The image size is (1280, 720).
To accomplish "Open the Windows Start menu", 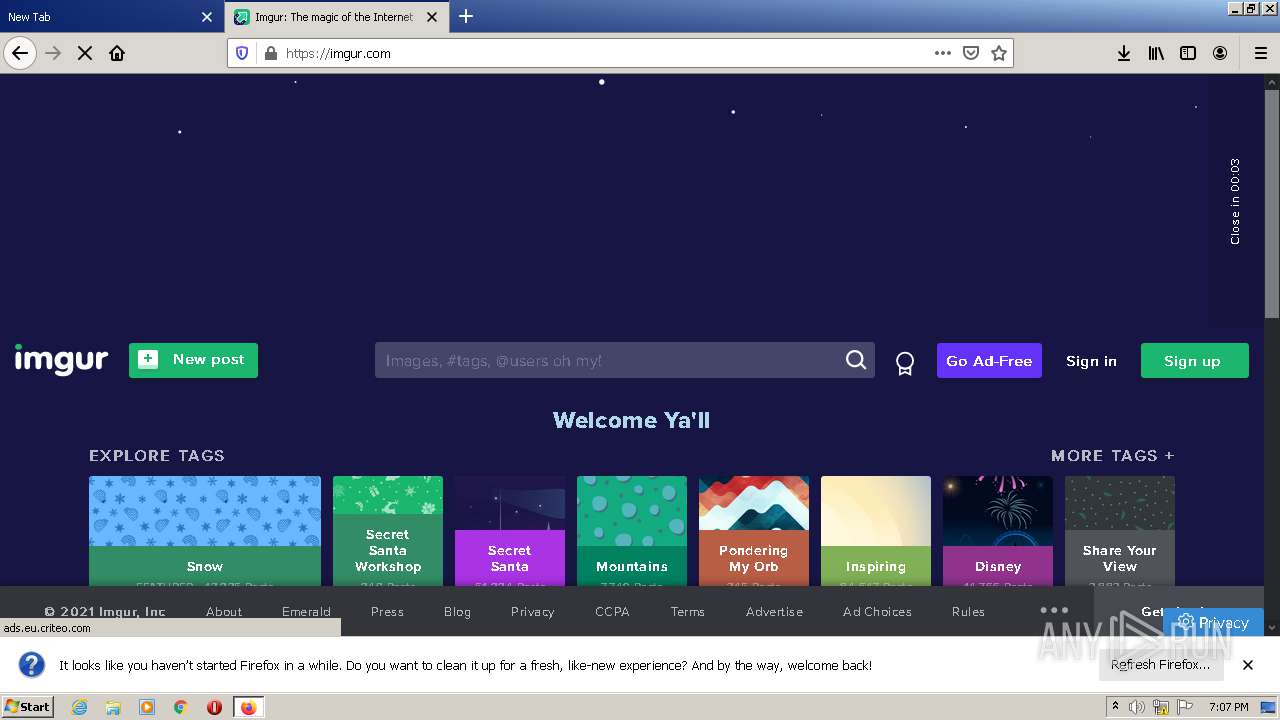I will (x=27, y=707).
